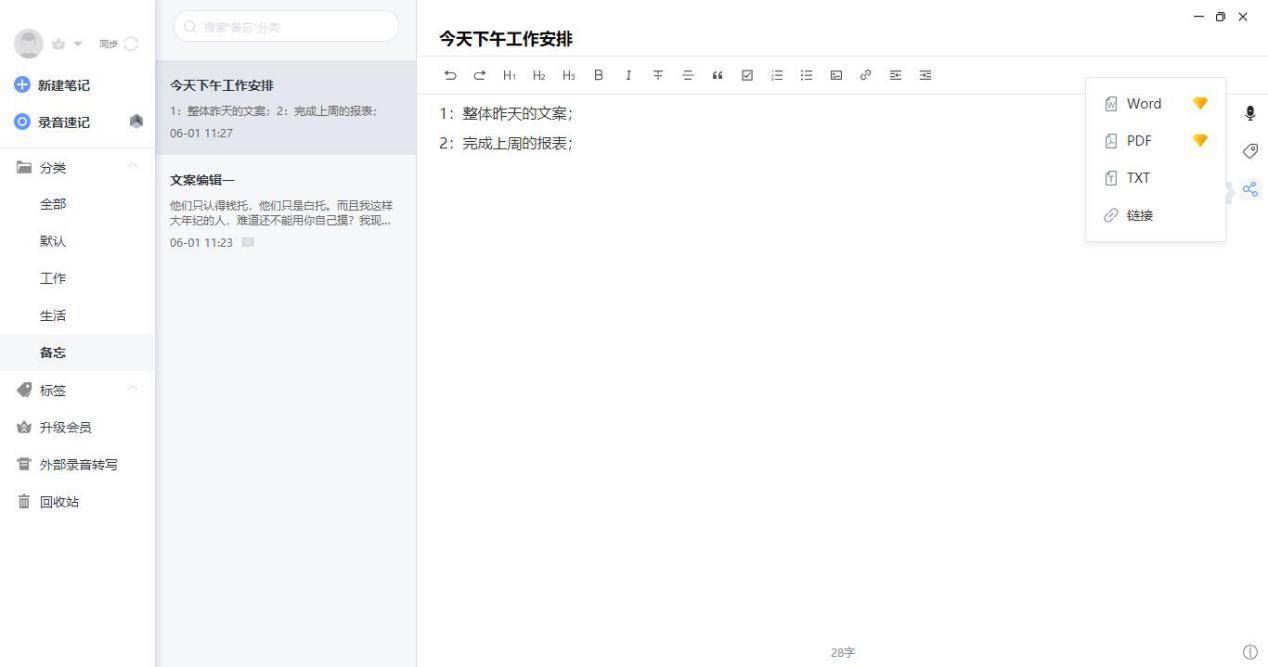Apply the H1 heading style
Screen dimensions: 1268x667
coord(509,75)
